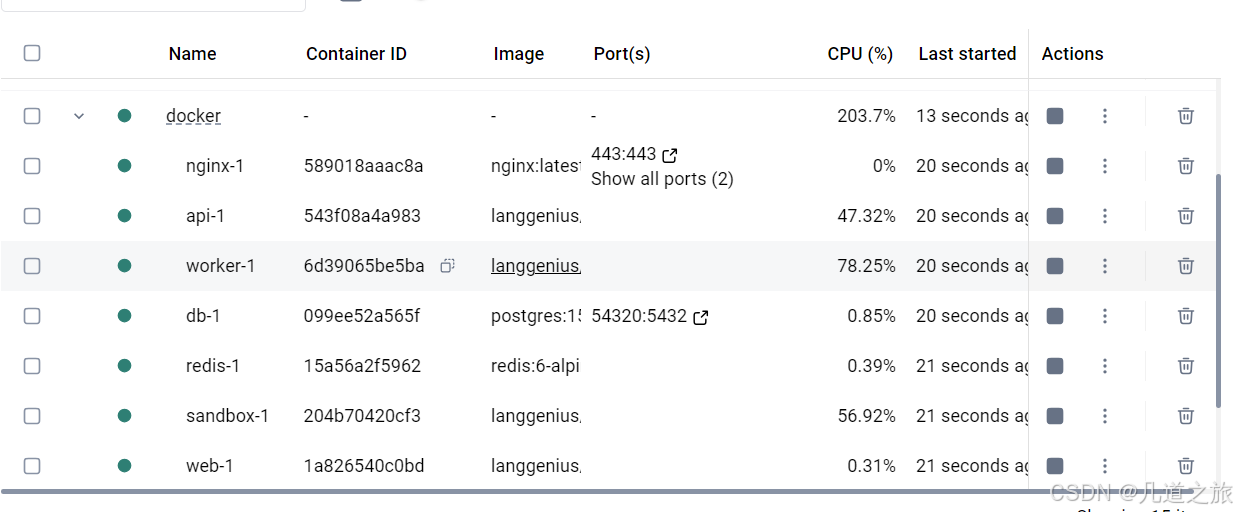Stop the nginx-1 container
This screenshot has width=1237, height=512.
point(1054,166)
